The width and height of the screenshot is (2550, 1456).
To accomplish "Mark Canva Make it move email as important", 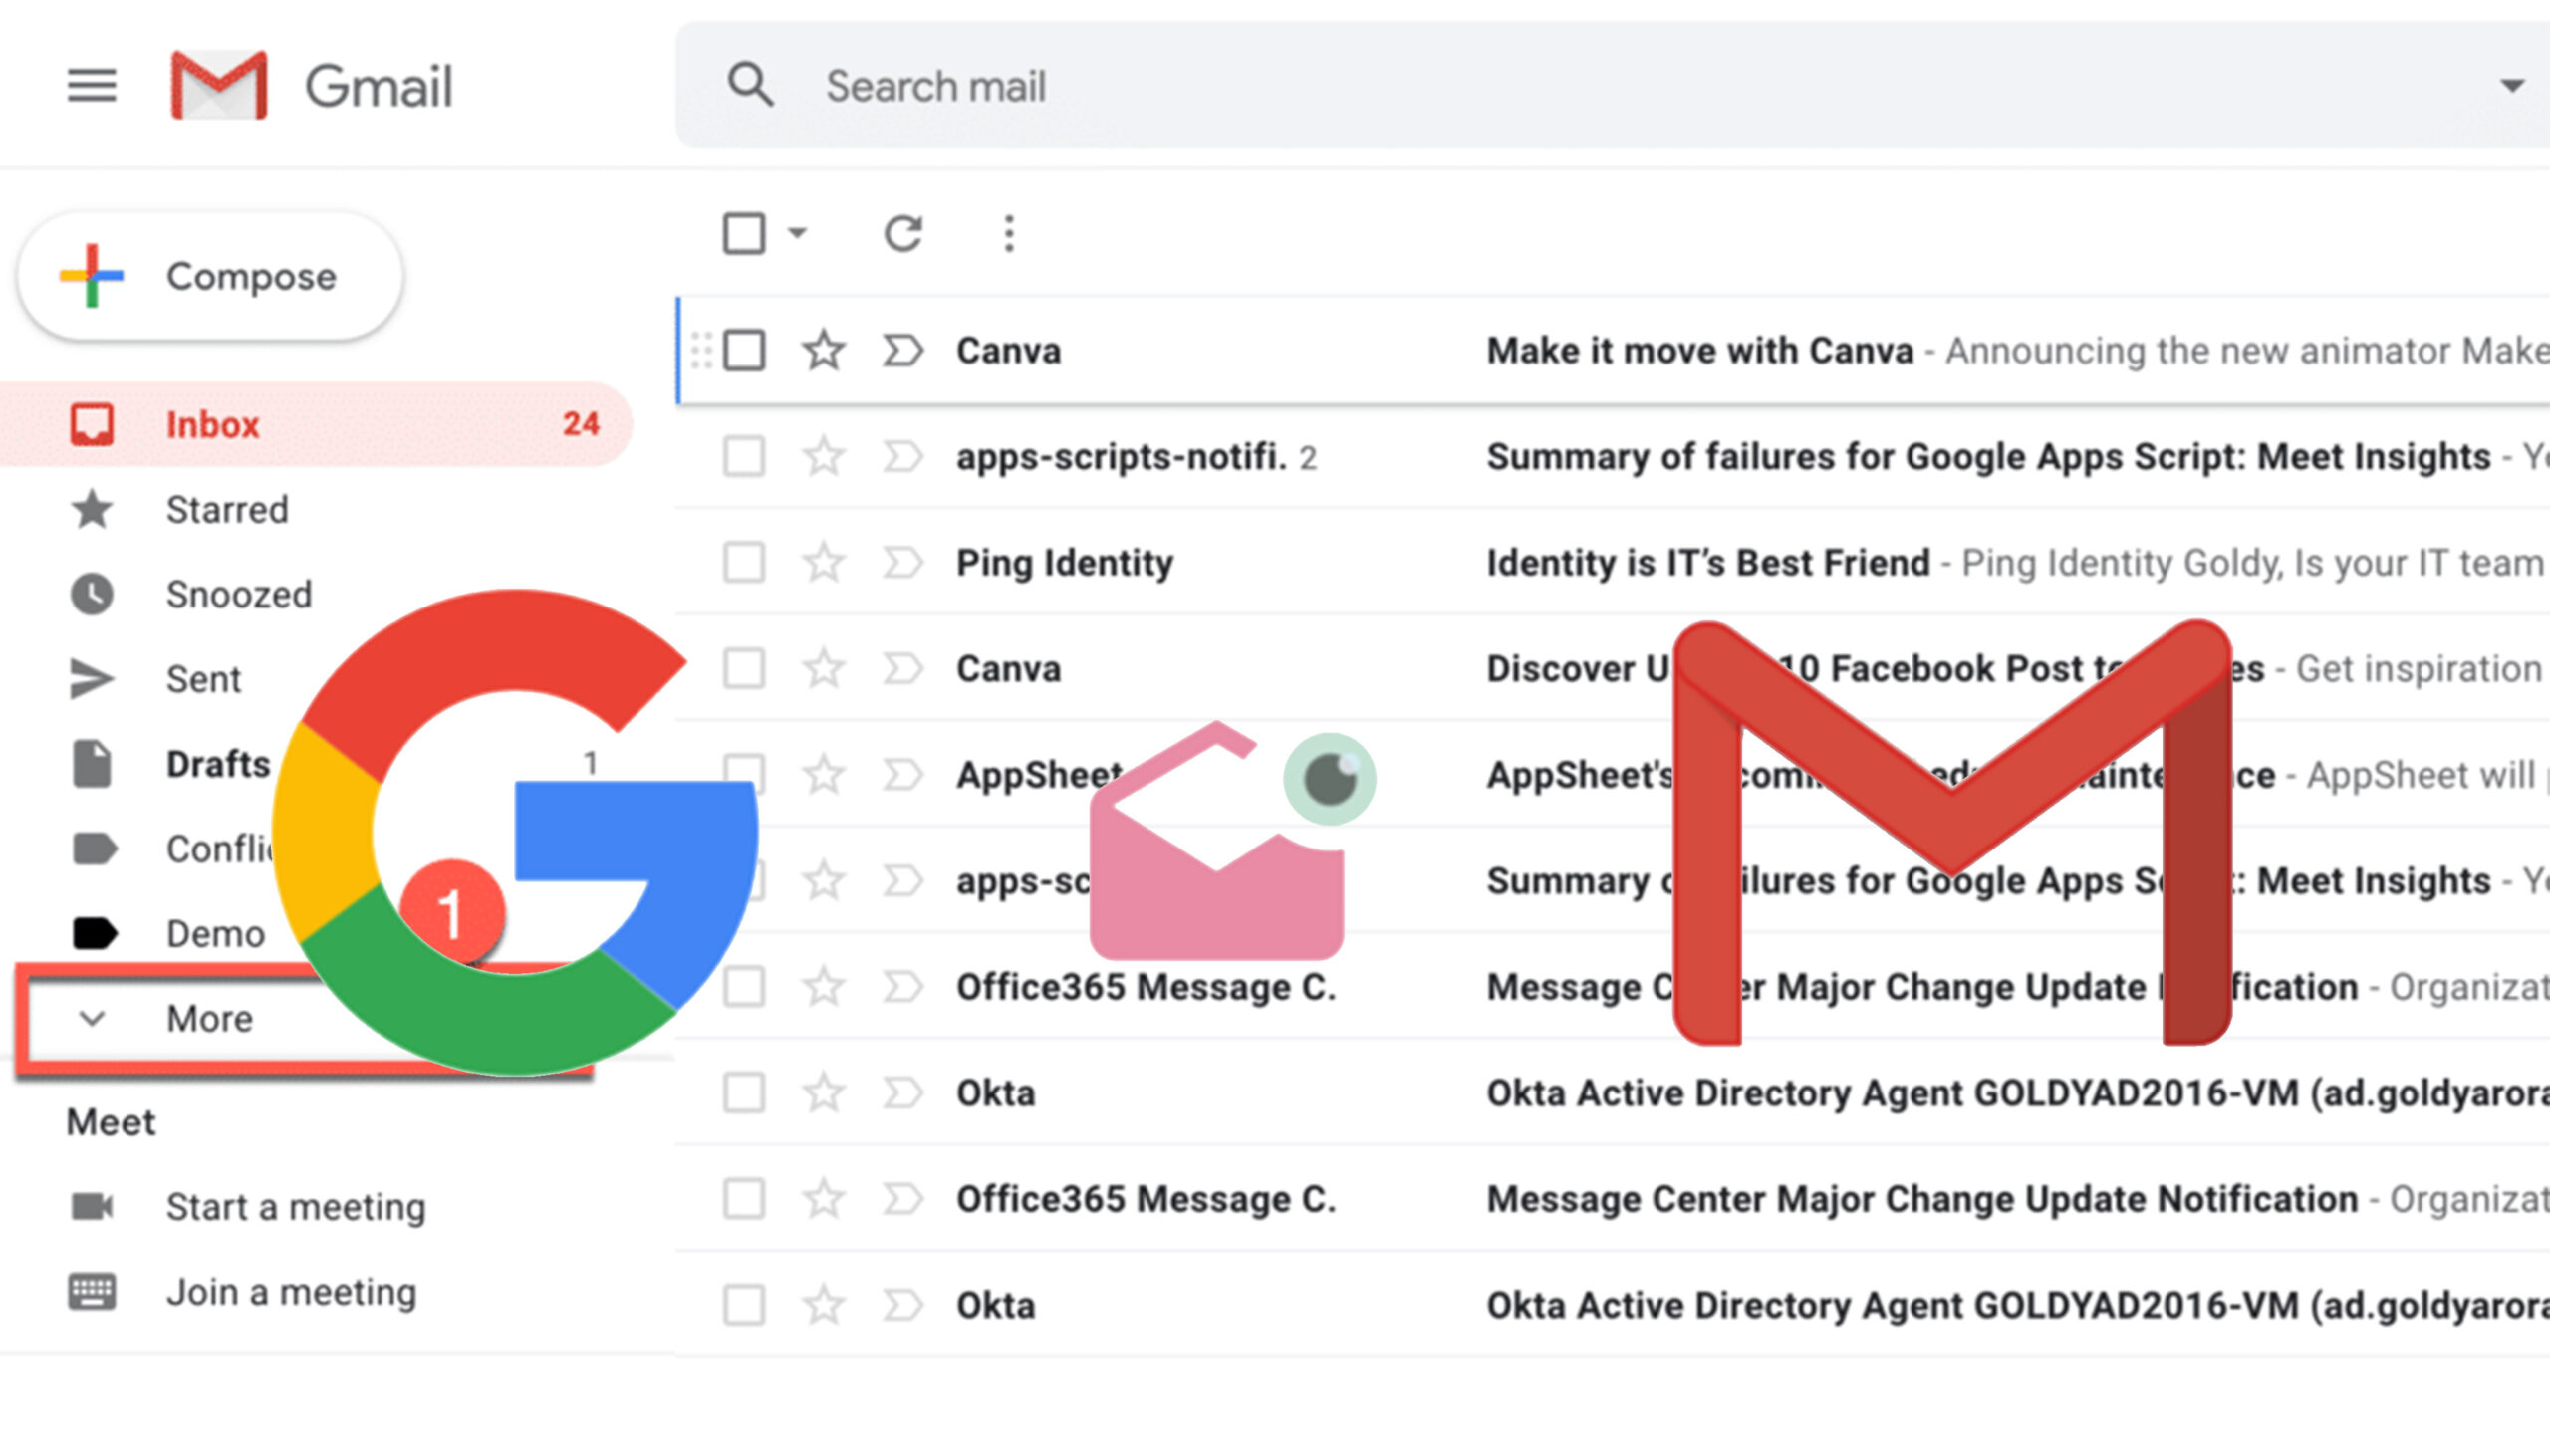I will click(902, 351).
